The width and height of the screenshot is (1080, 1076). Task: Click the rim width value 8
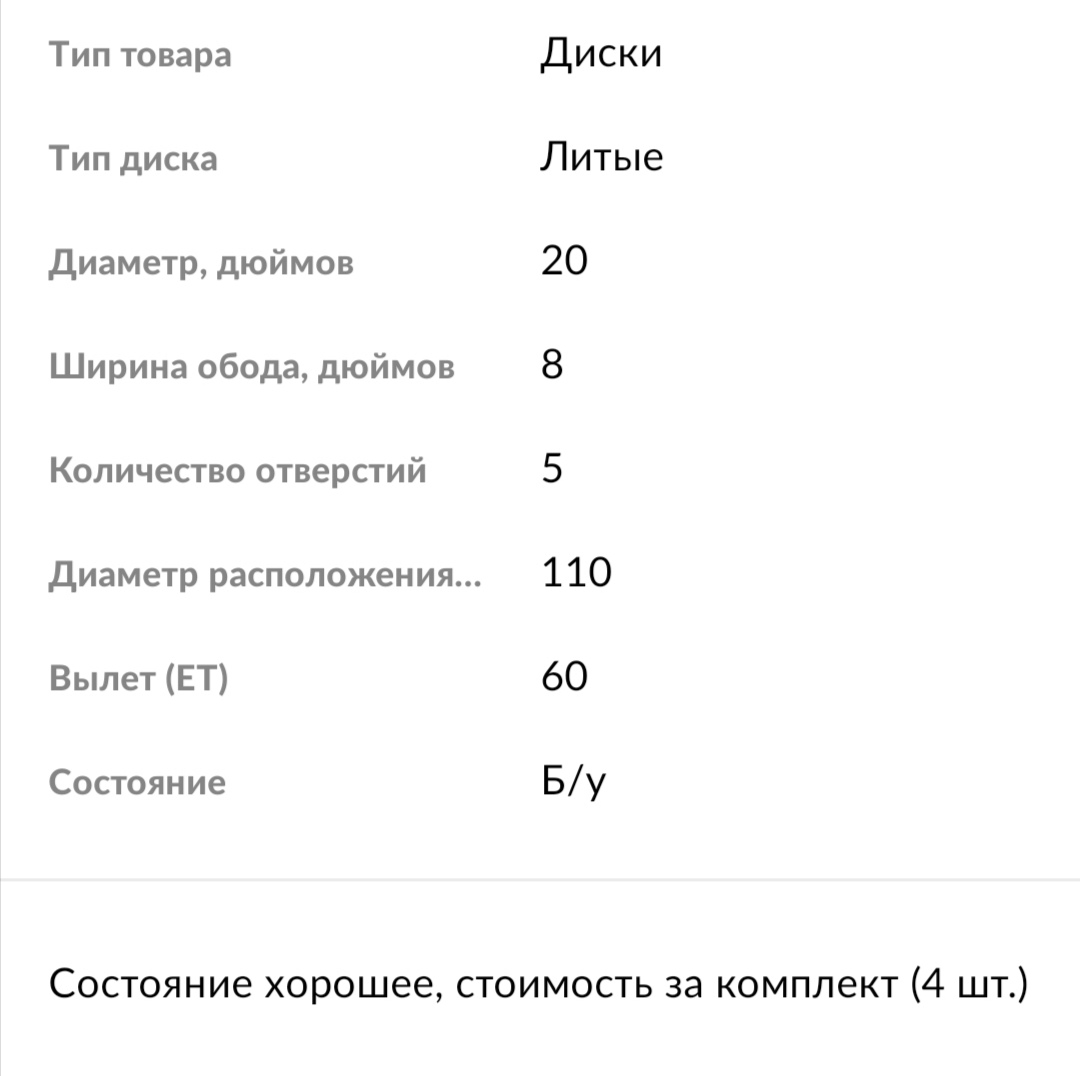[552, 366]
